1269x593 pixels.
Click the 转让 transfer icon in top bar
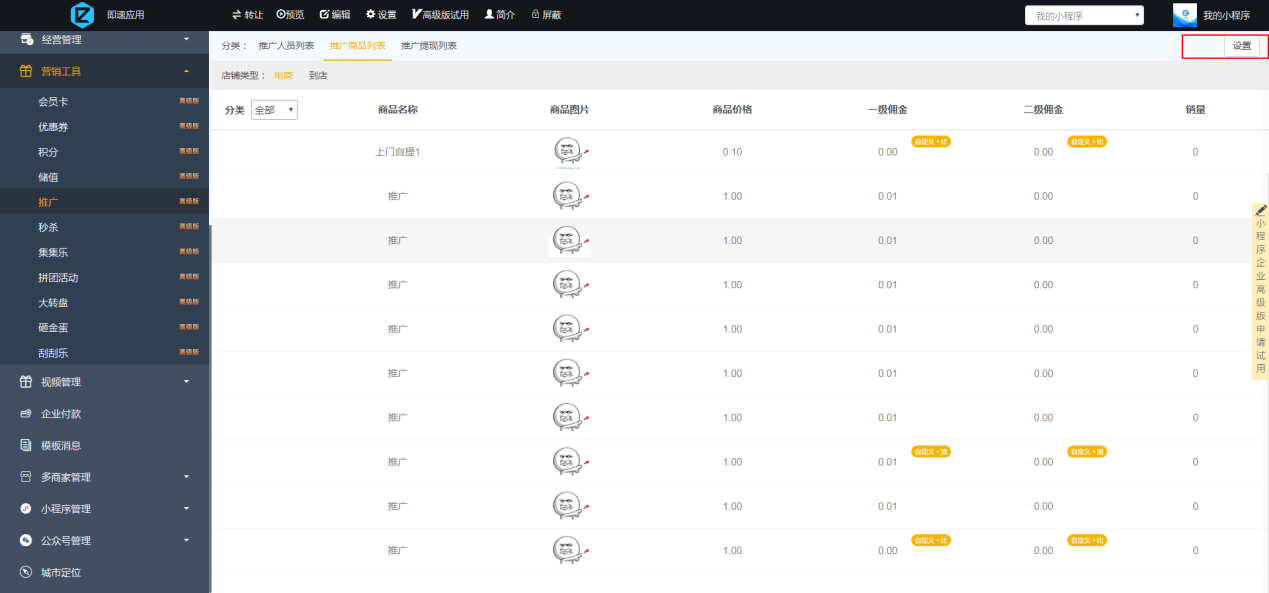click(236, 15)
